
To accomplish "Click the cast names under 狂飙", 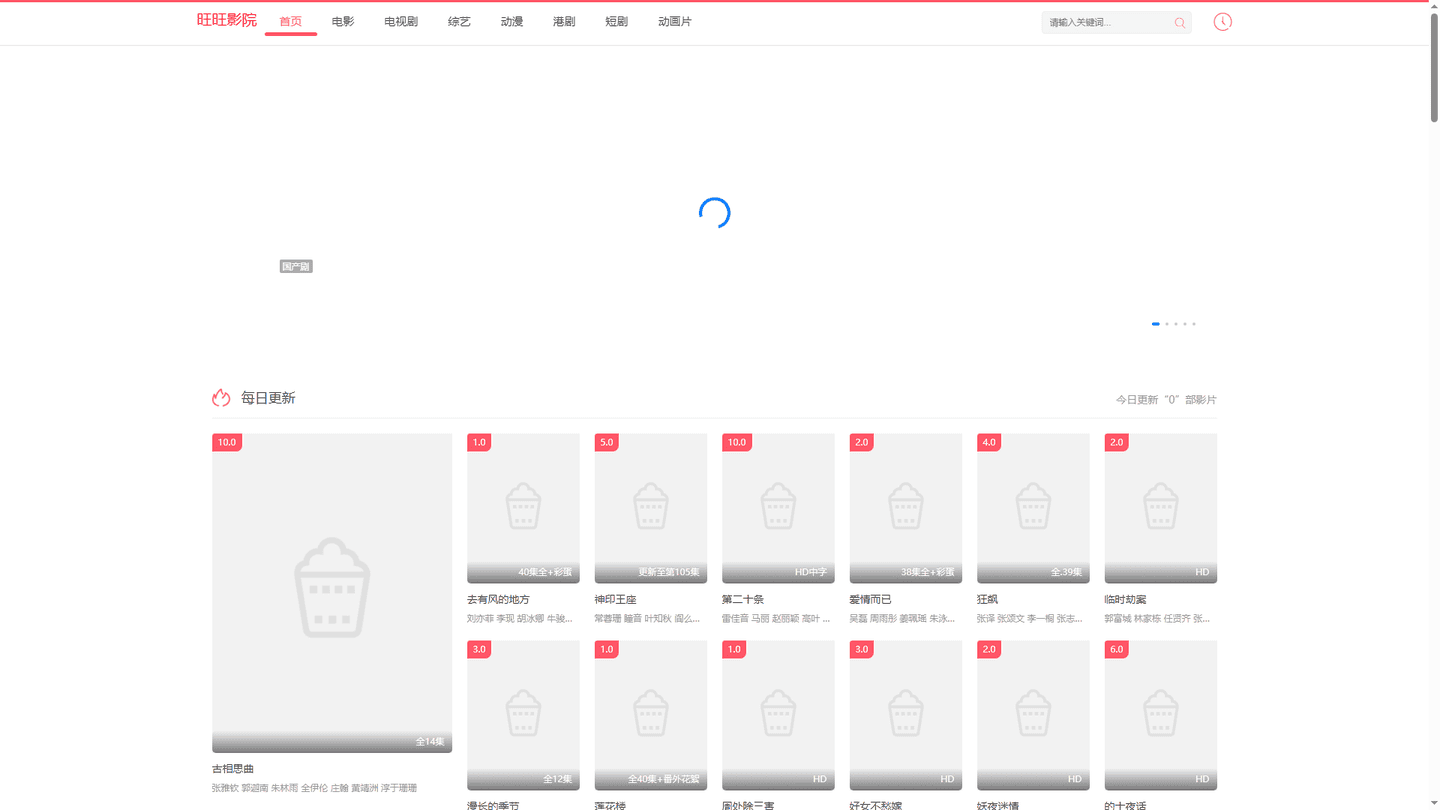I will pyautogui.click(x=1030, y=619).
